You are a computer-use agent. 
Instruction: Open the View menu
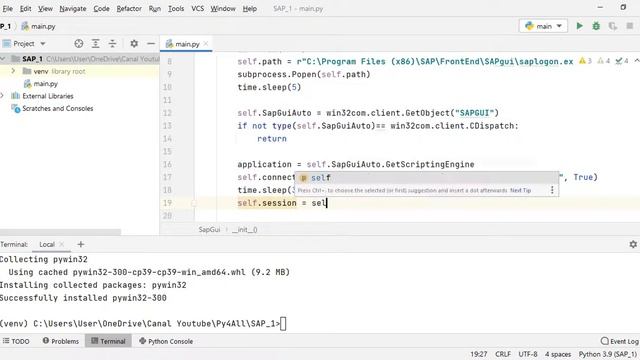pos(45,8)
